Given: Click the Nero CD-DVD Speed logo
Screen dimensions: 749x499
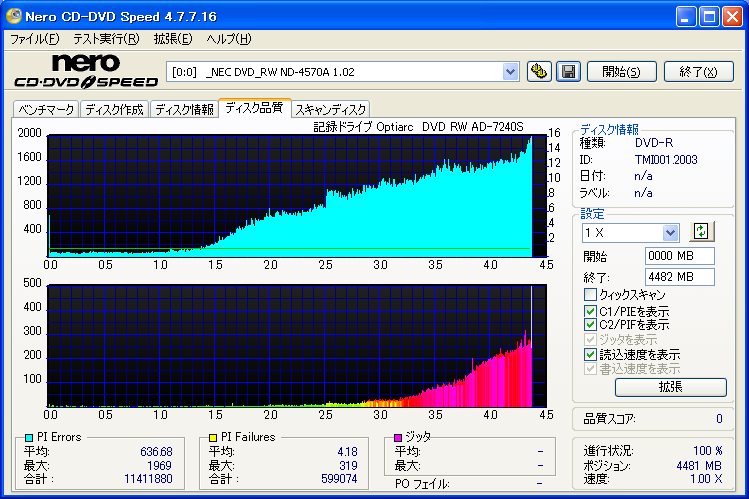Looking at the screenshot, I should (x=86, y=71).
